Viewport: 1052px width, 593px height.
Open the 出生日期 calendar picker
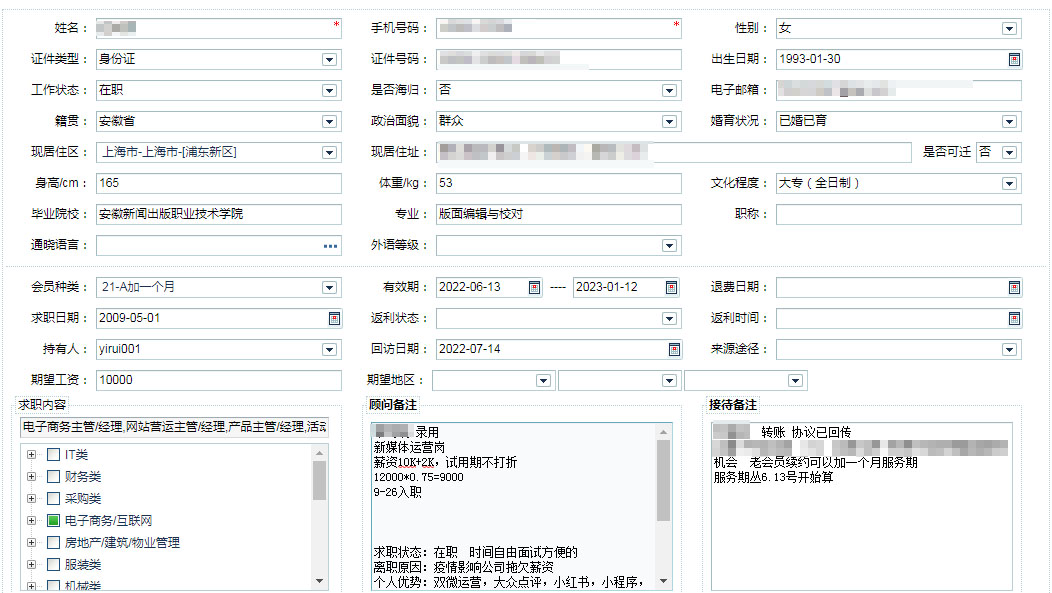[1014, 60]
